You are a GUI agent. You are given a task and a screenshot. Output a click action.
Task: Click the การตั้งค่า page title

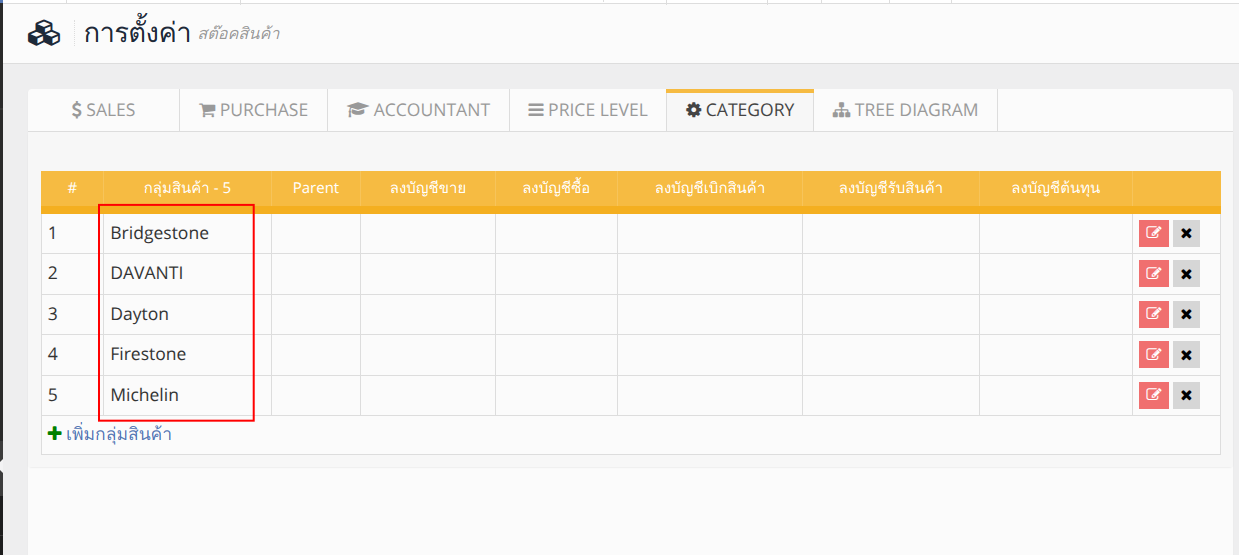[x=137, y=32]
